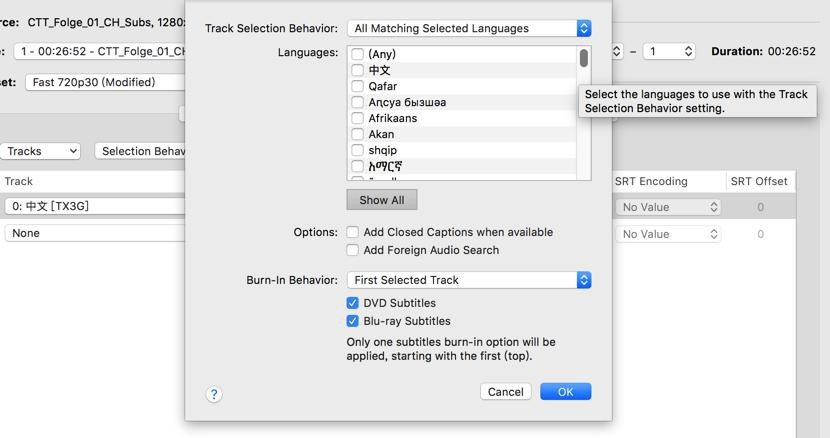
Task: Click the chapter end range stepper
Action: 688,51
